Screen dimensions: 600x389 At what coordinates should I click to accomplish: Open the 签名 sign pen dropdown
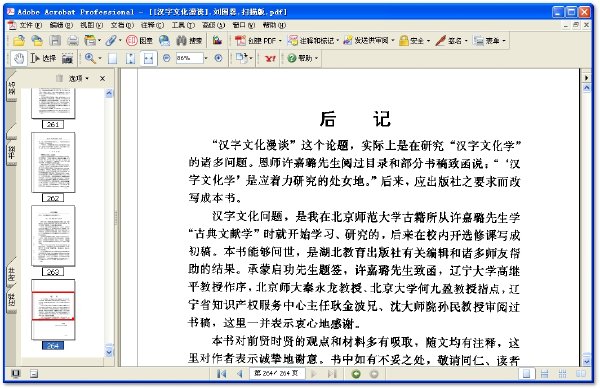(452, 40)
